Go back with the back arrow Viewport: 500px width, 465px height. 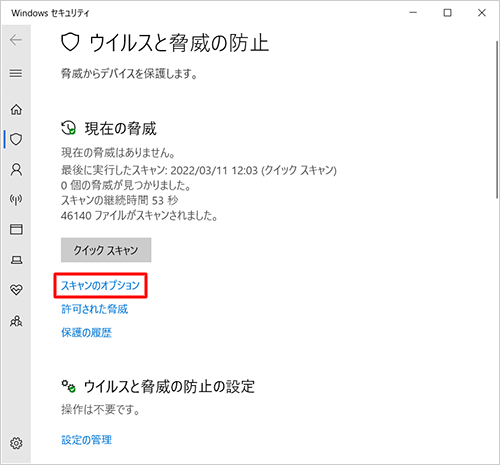click(x=16, y=40)
